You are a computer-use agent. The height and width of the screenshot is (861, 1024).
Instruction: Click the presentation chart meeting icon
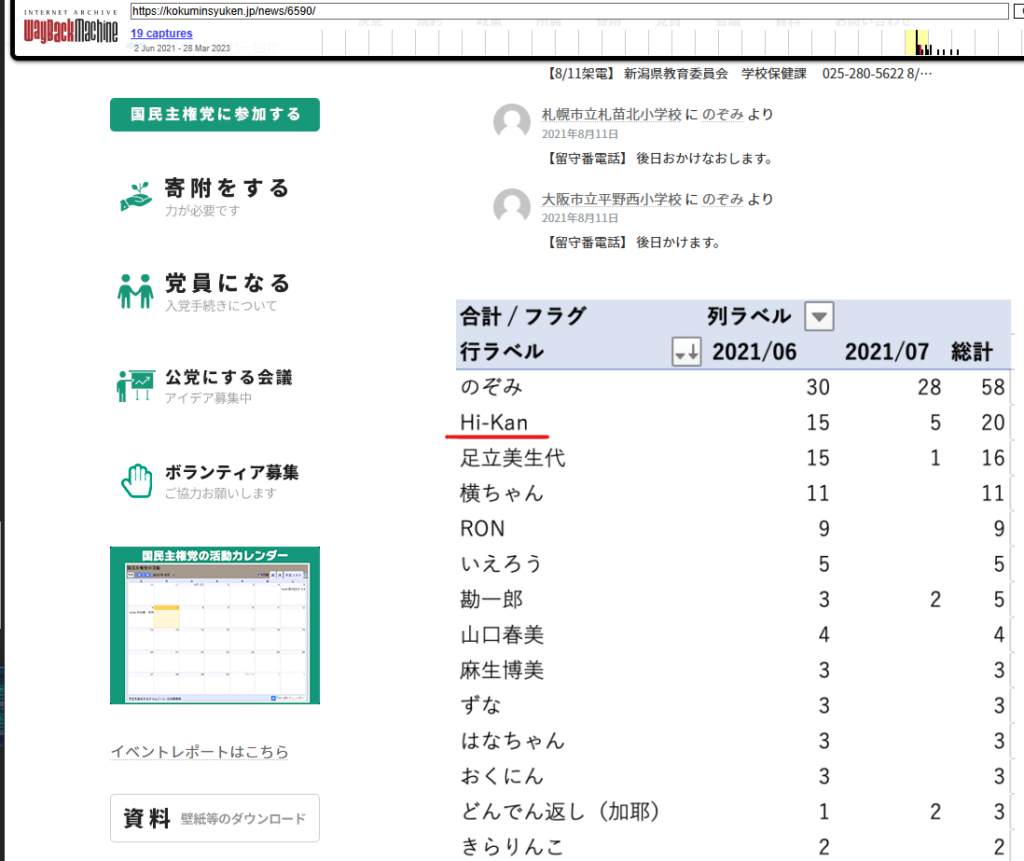tap(135, 385)
